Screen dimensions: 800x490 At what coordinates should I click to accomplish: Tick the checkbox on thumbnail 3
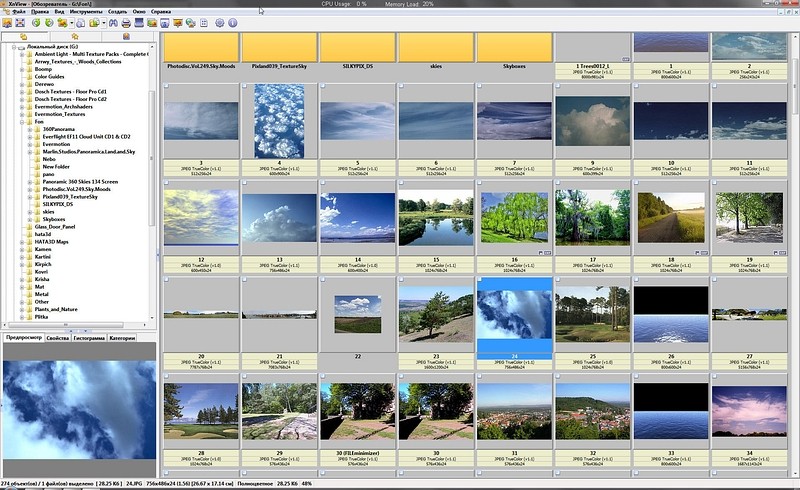165,87
